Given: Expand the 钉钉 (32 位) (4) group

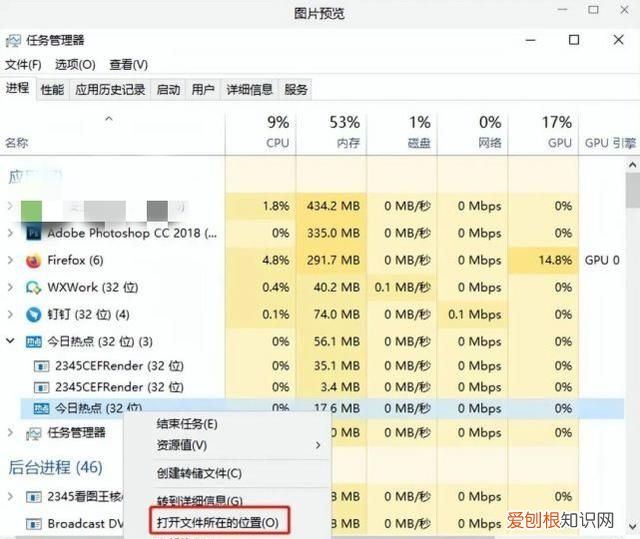Looking at the screenshot, I should (x=10, y=315).
